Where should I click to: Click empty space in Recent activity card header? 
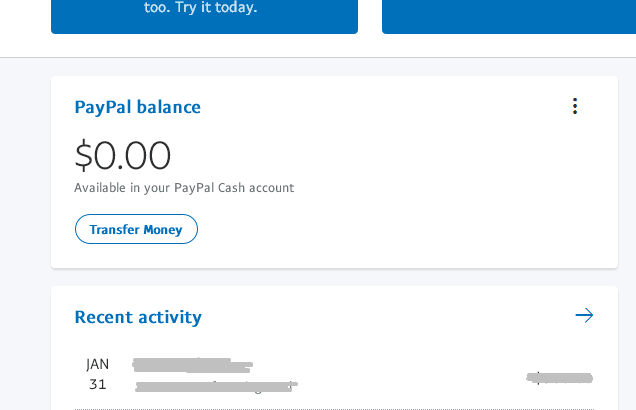coord(390,317)
